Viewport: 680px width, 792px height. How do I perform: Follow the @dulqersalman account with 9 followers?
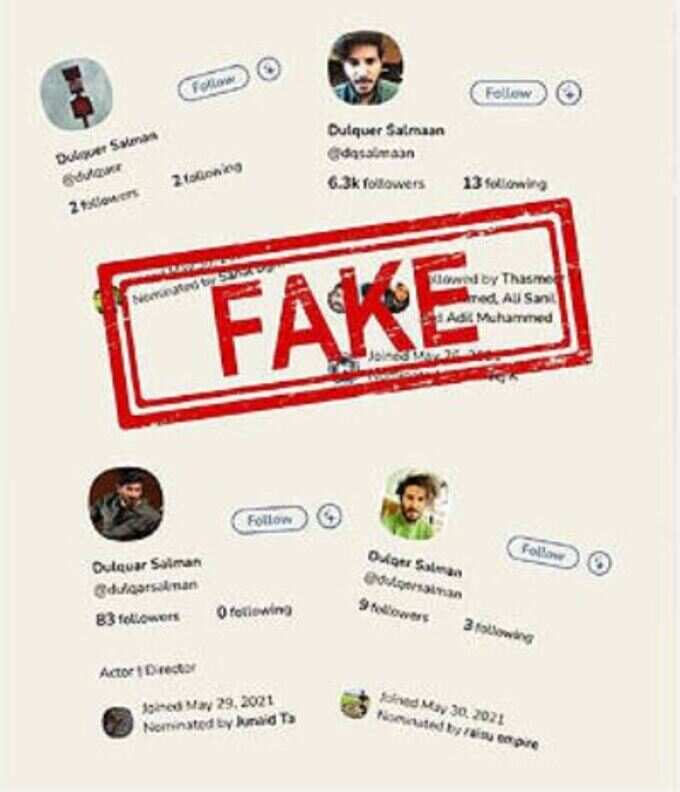point(543,553)
